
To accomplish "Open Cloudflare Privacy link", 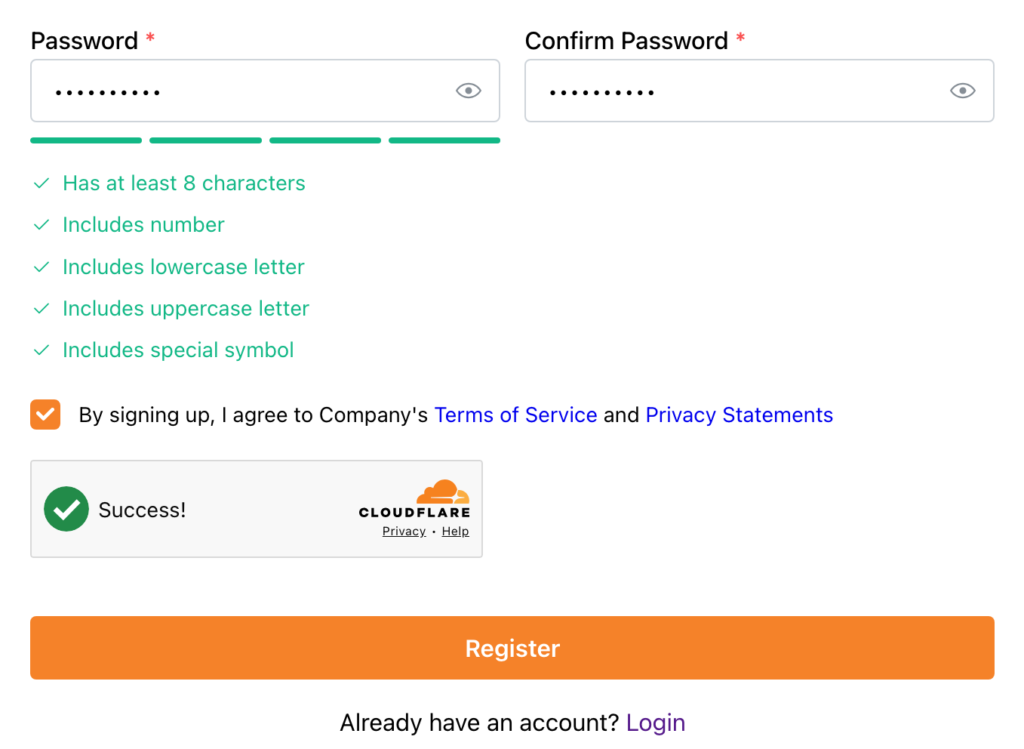I will pyautogui.click(x=404, y=531).
